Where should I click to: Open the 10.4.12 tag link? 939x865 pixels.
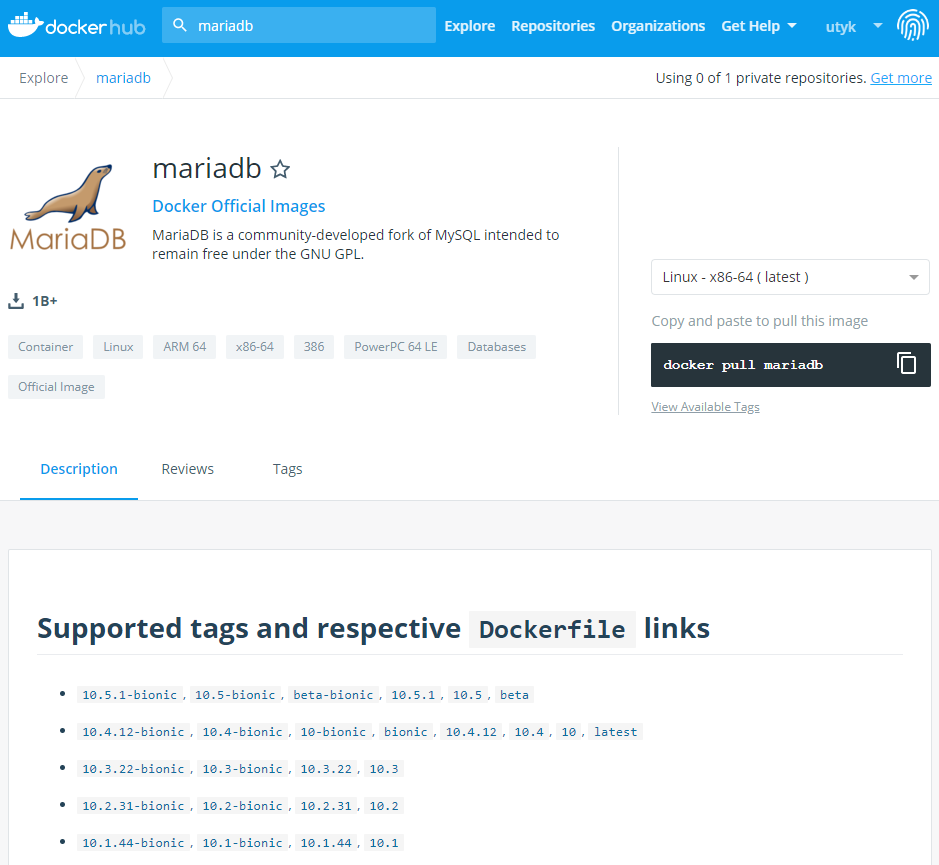[471, 732]
